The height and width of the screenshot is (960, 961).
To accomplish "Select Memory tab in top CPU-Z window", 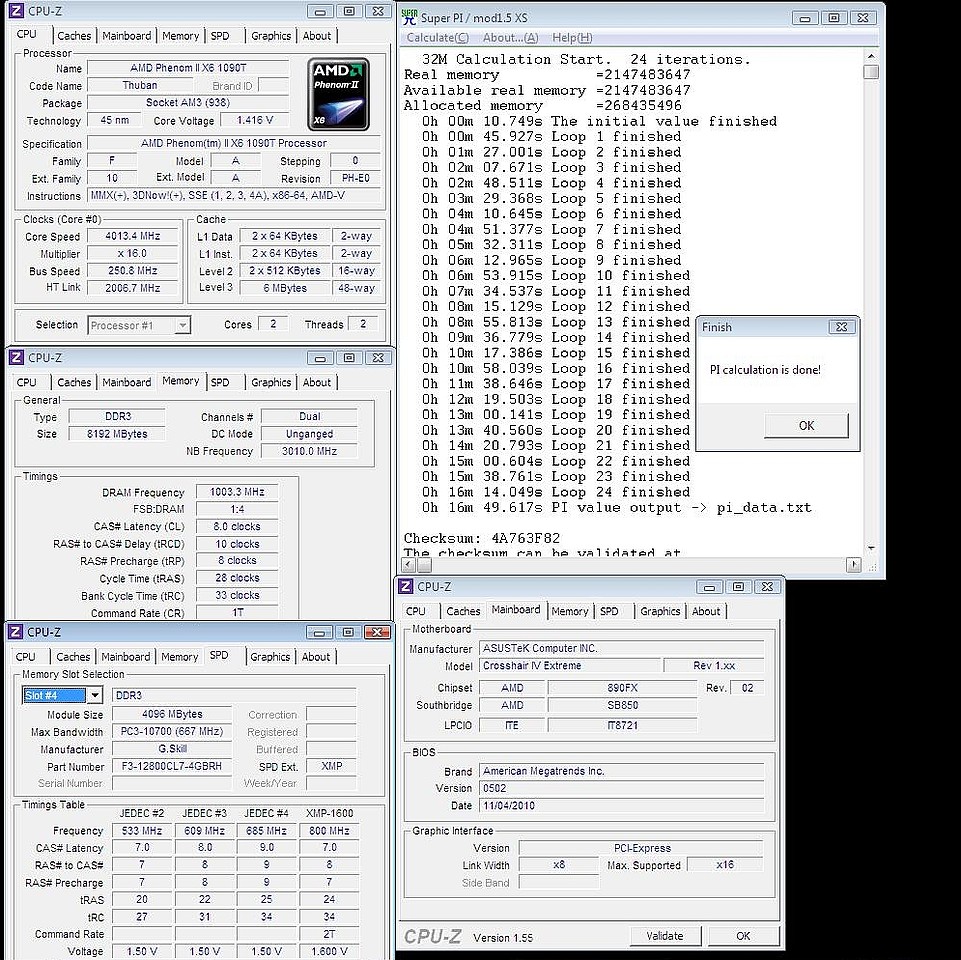I will 180,36.
